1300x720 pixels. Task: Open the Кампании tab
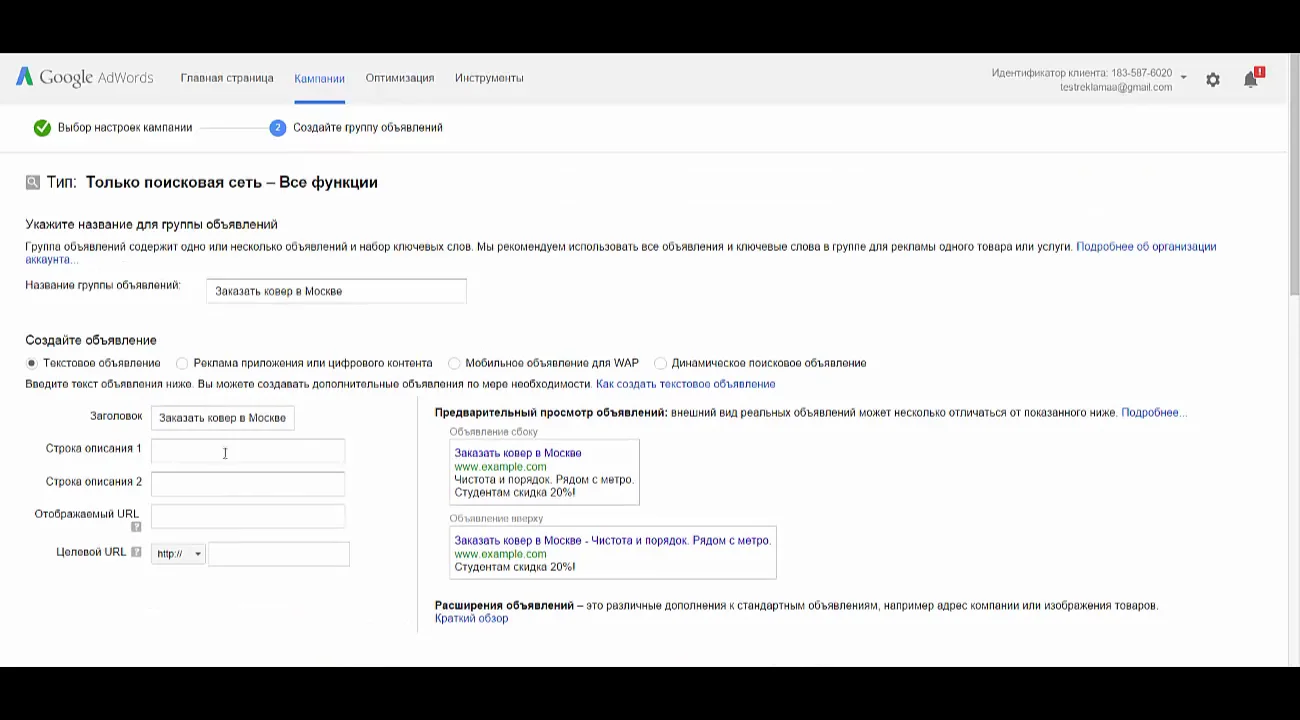319,79
